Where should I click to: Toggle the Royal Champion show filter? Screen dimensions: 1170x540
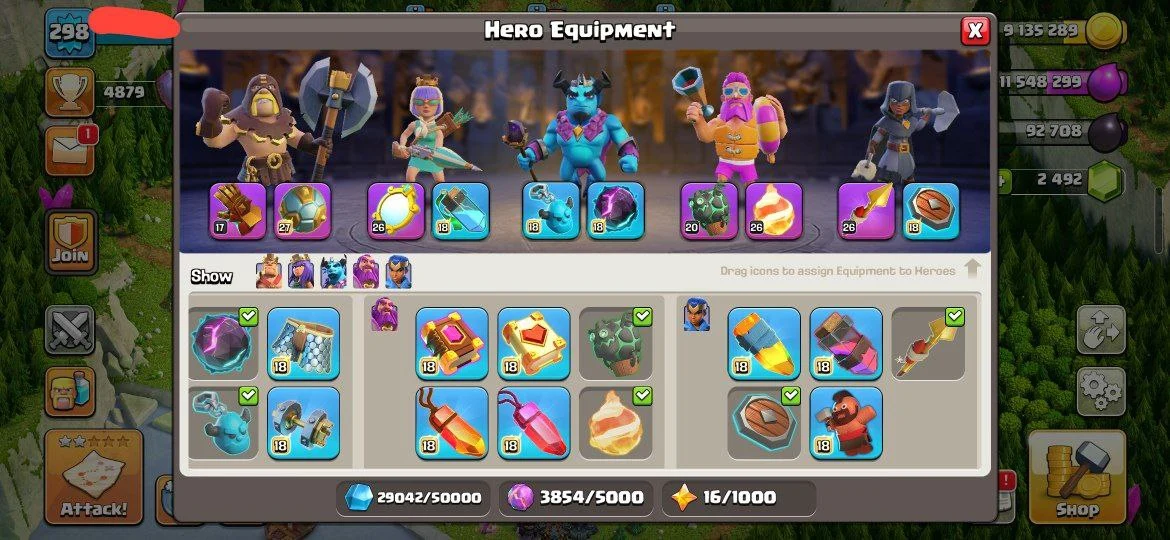click(x=398, y=272)
